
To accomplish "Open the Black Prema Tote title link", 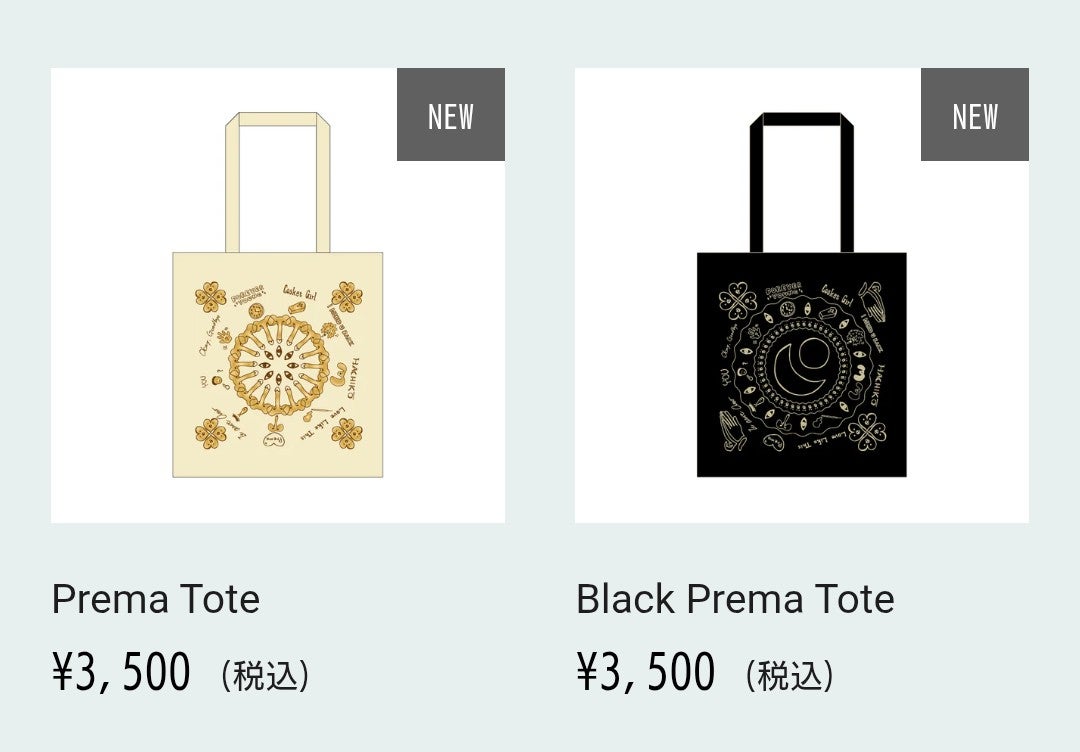I will tap(735, 599).
